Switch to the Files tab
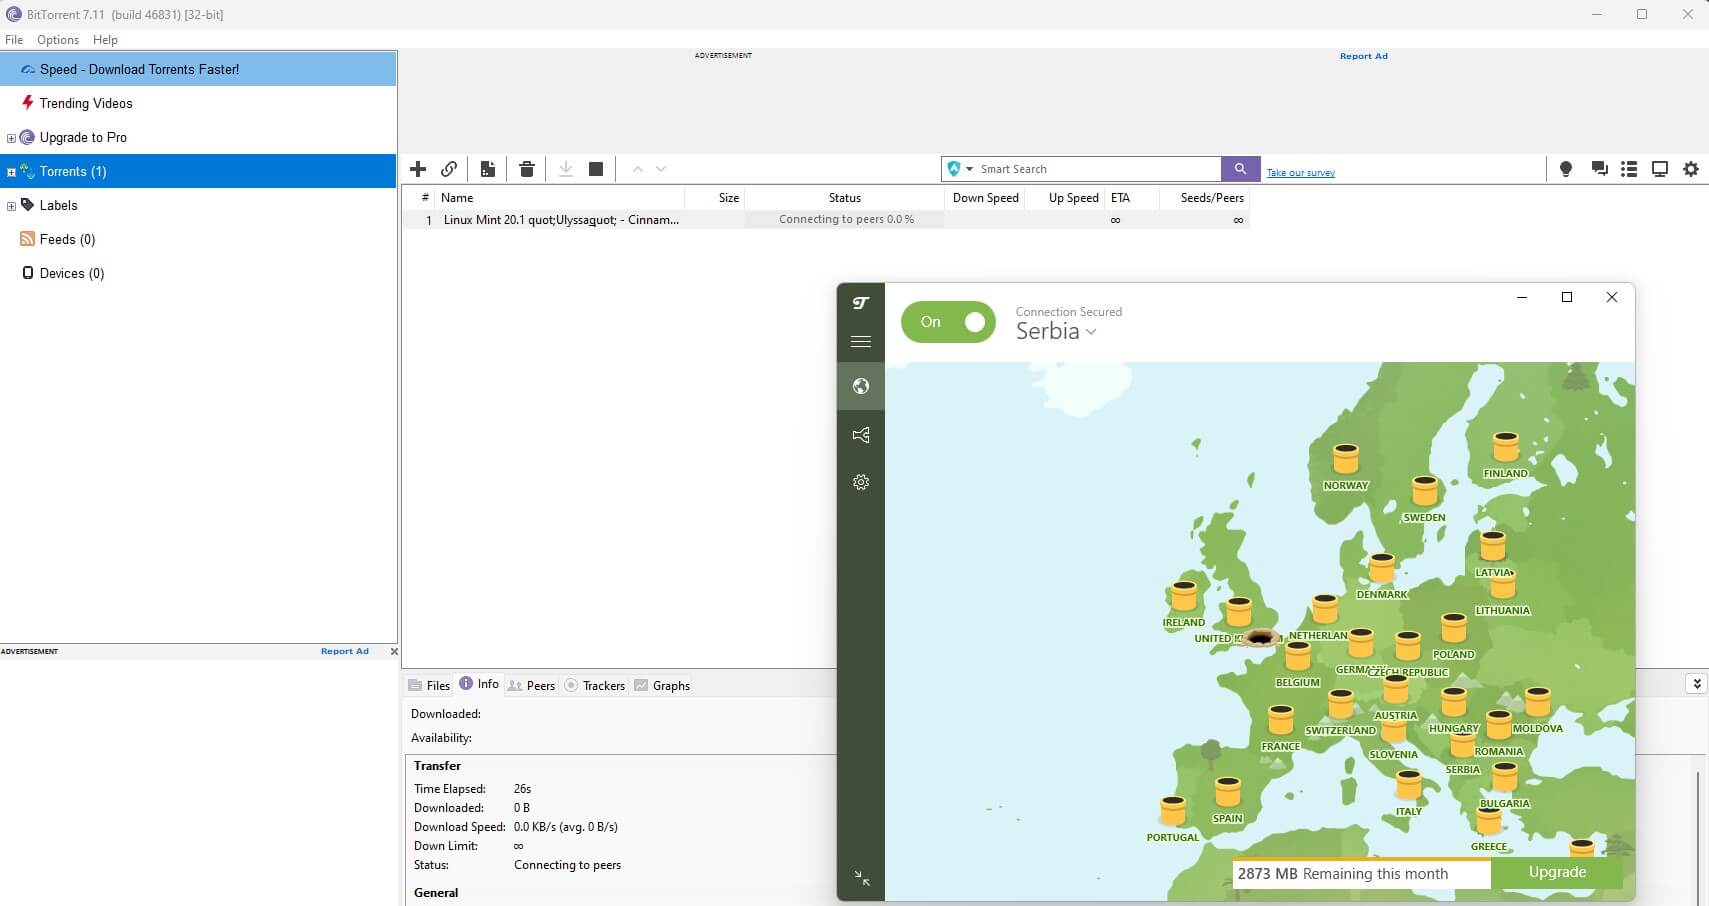1709x906 pixels. (429, 685)
